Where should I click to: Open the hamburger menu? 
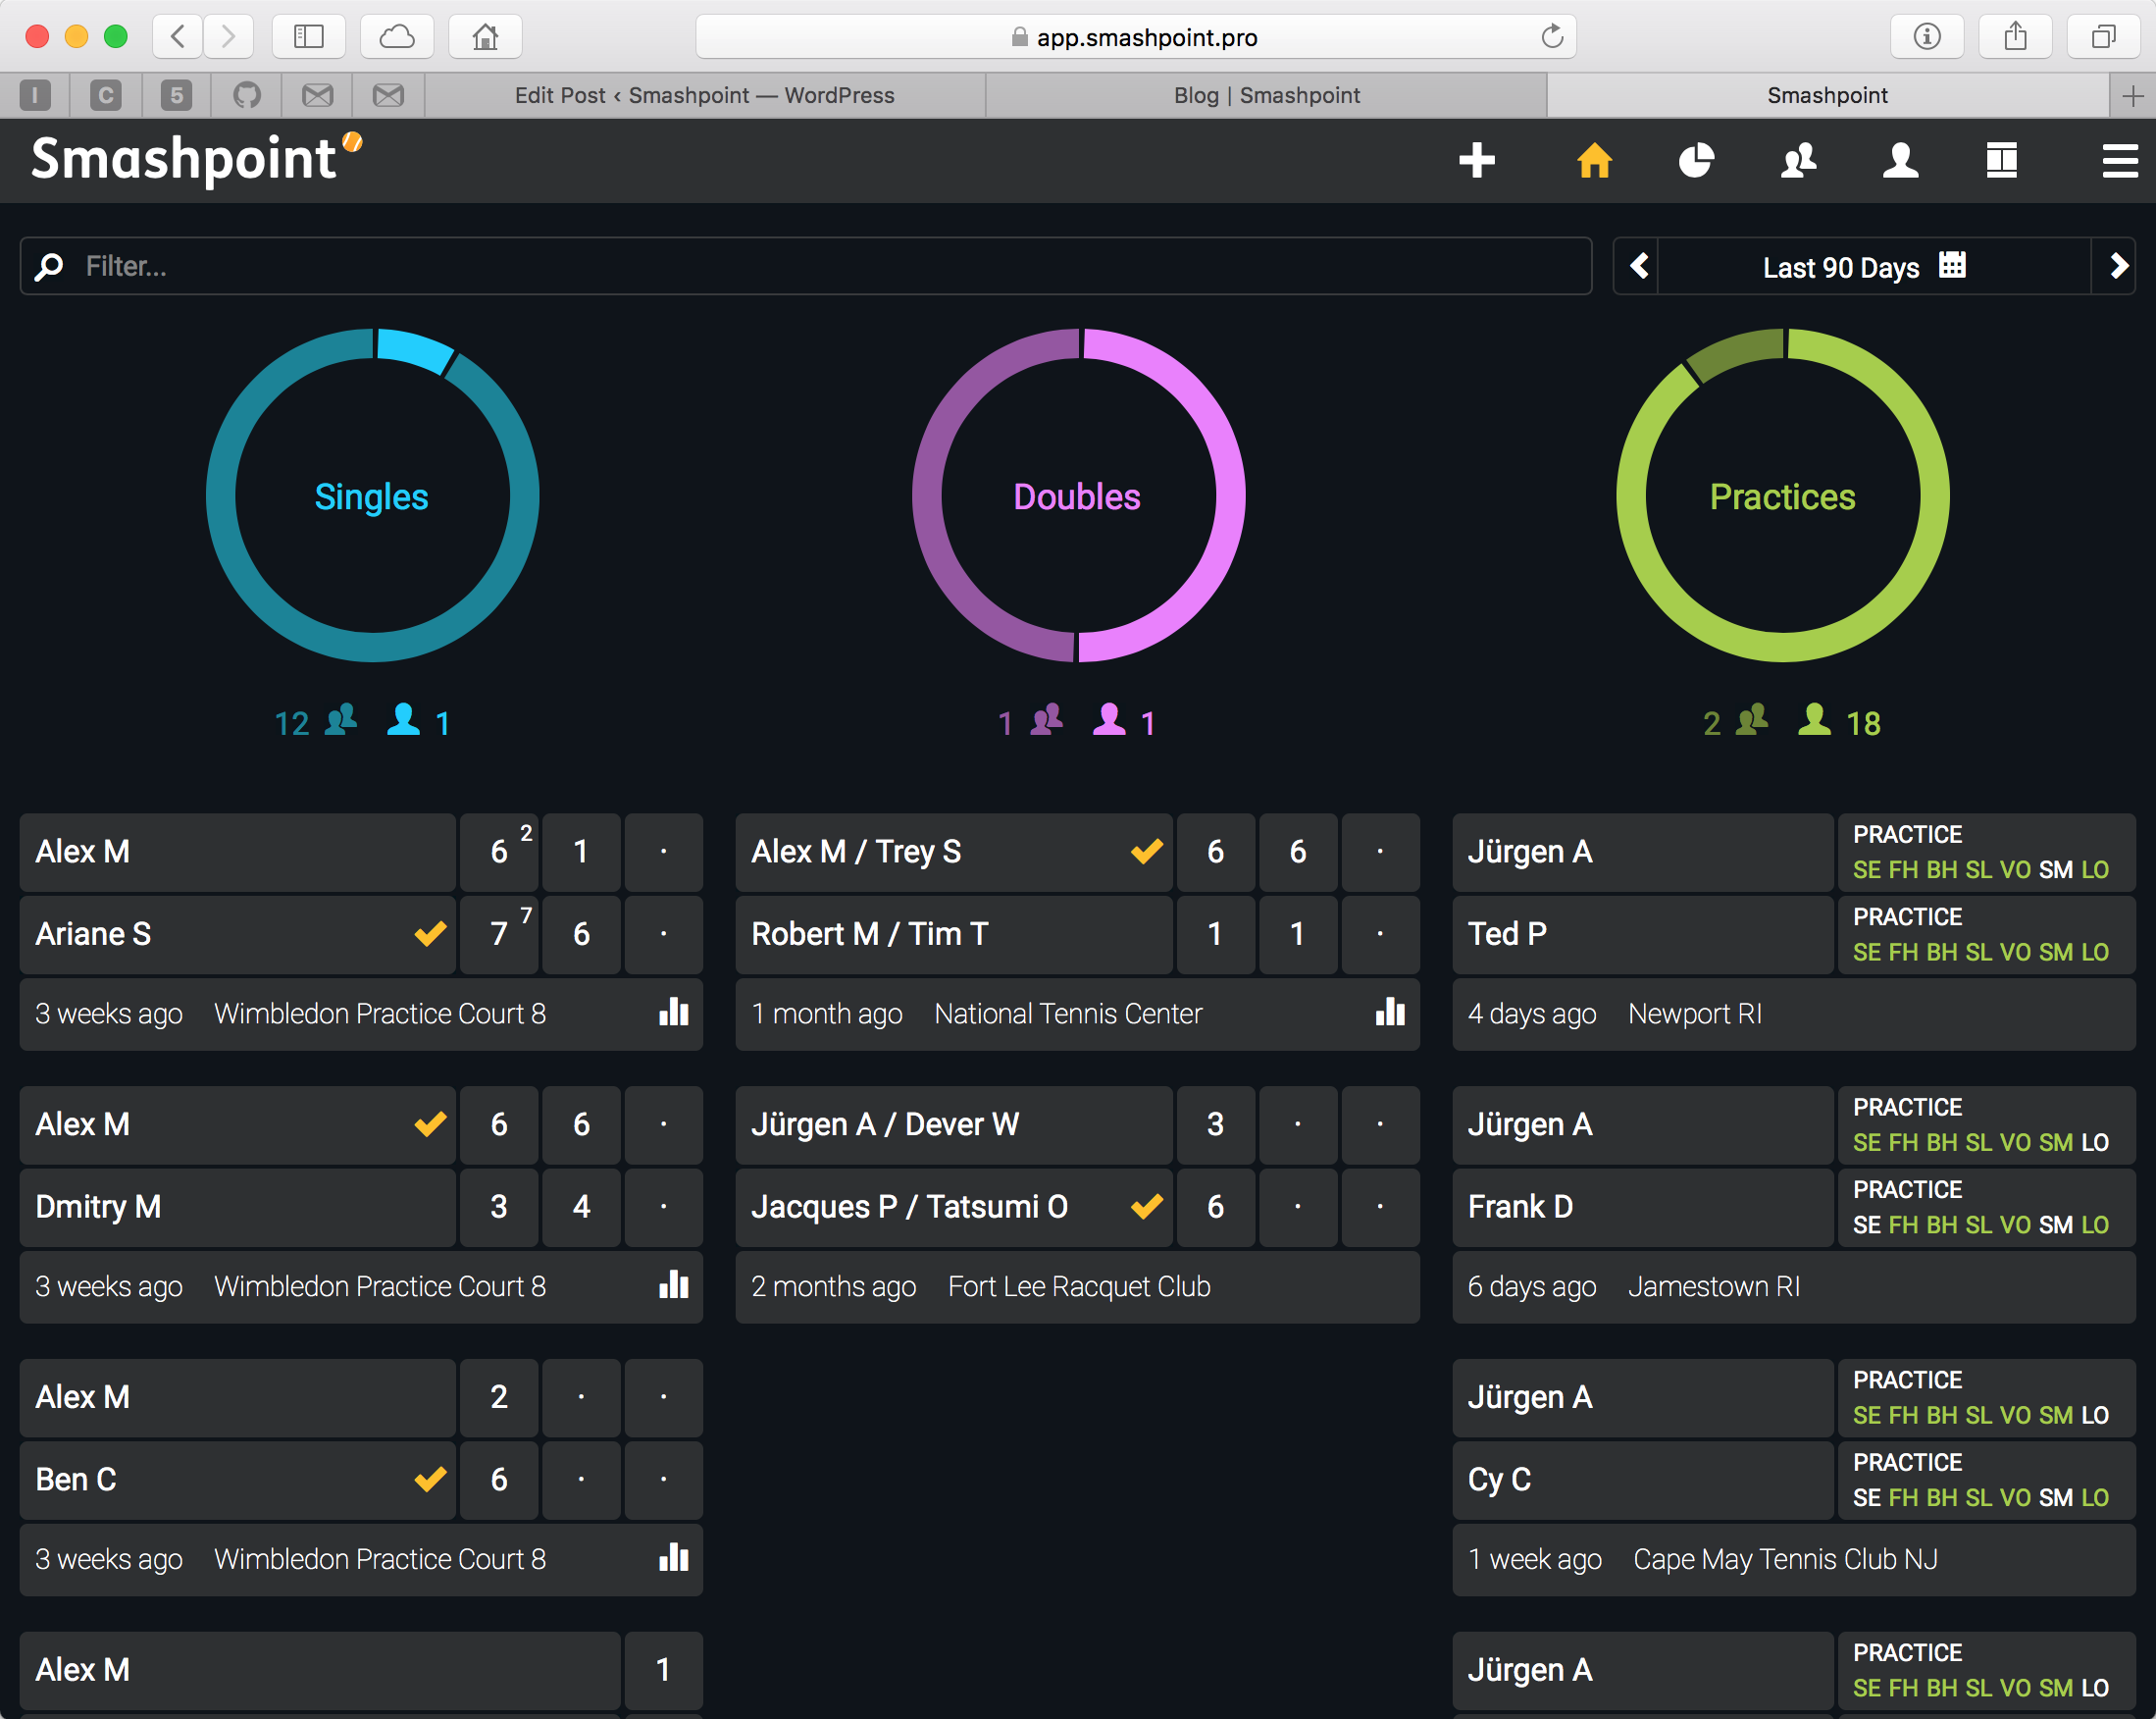point(2119,160)
